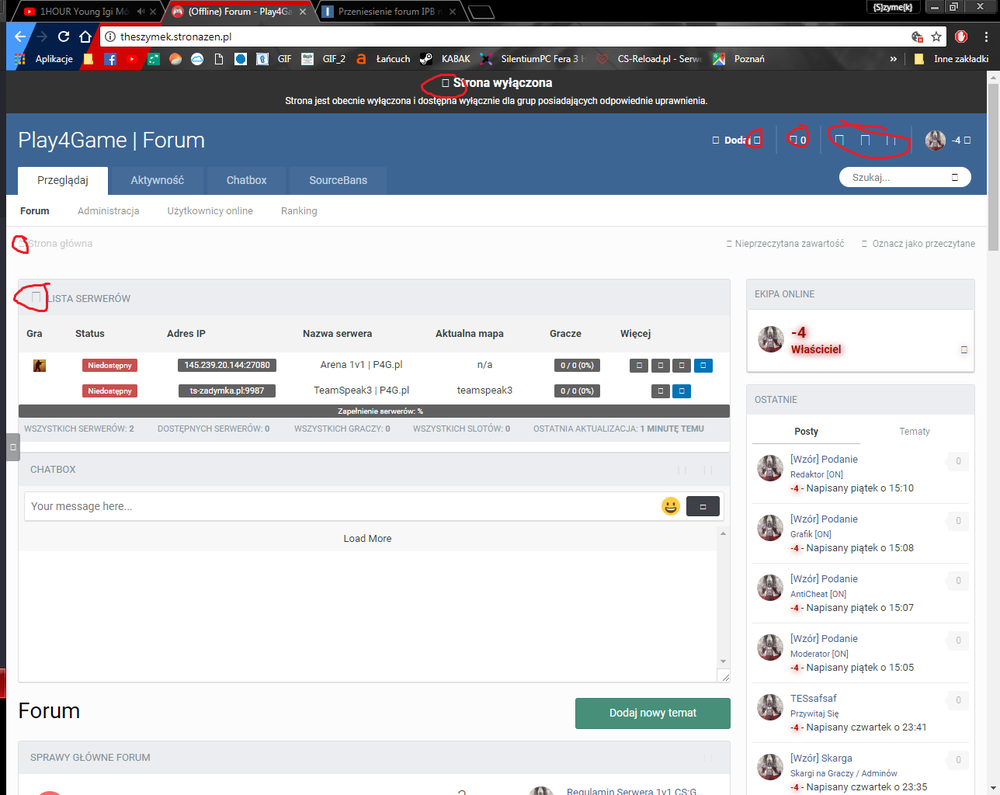
Task: Open Nieprzeczytana zawartość link
Action: pyautogui.click(x=785, y=244)
